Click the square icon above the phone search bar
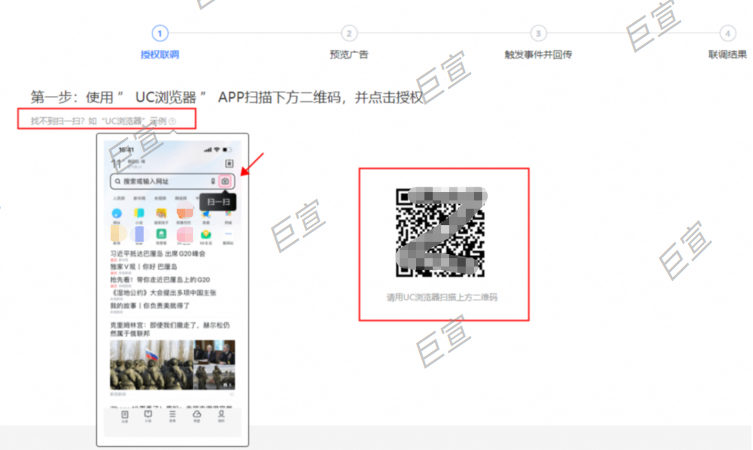The width and height of the screenshot is (753, 450). click(x=229, y=163)
